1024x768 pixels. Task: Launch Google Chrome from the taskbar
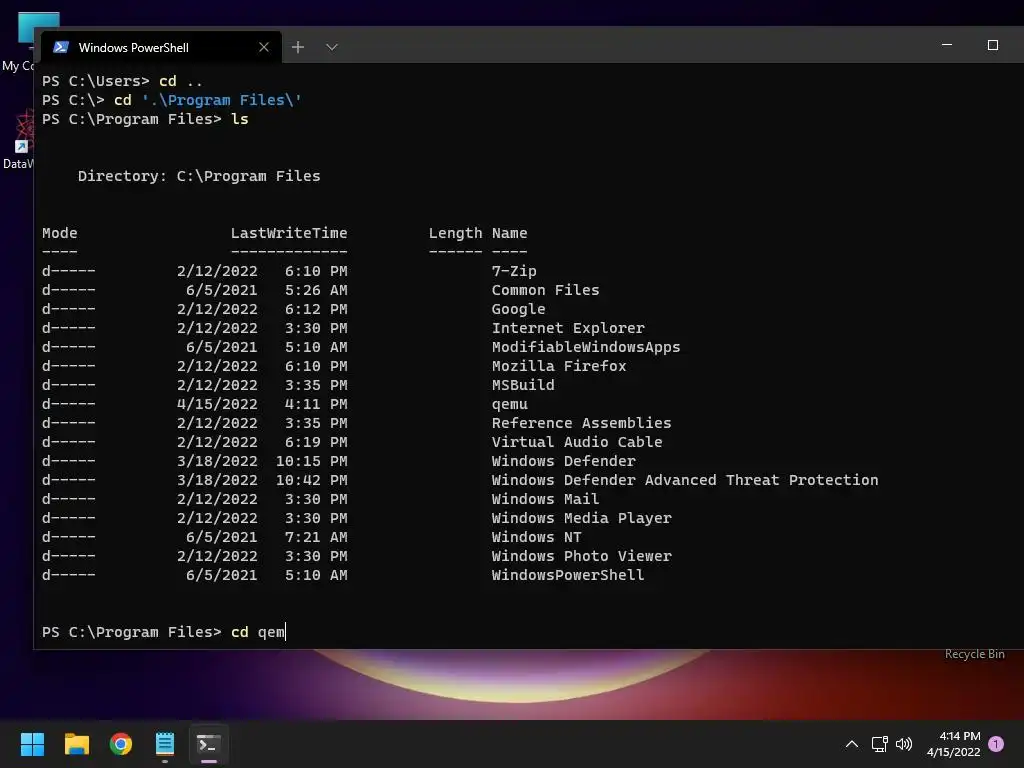coord(121,744)
